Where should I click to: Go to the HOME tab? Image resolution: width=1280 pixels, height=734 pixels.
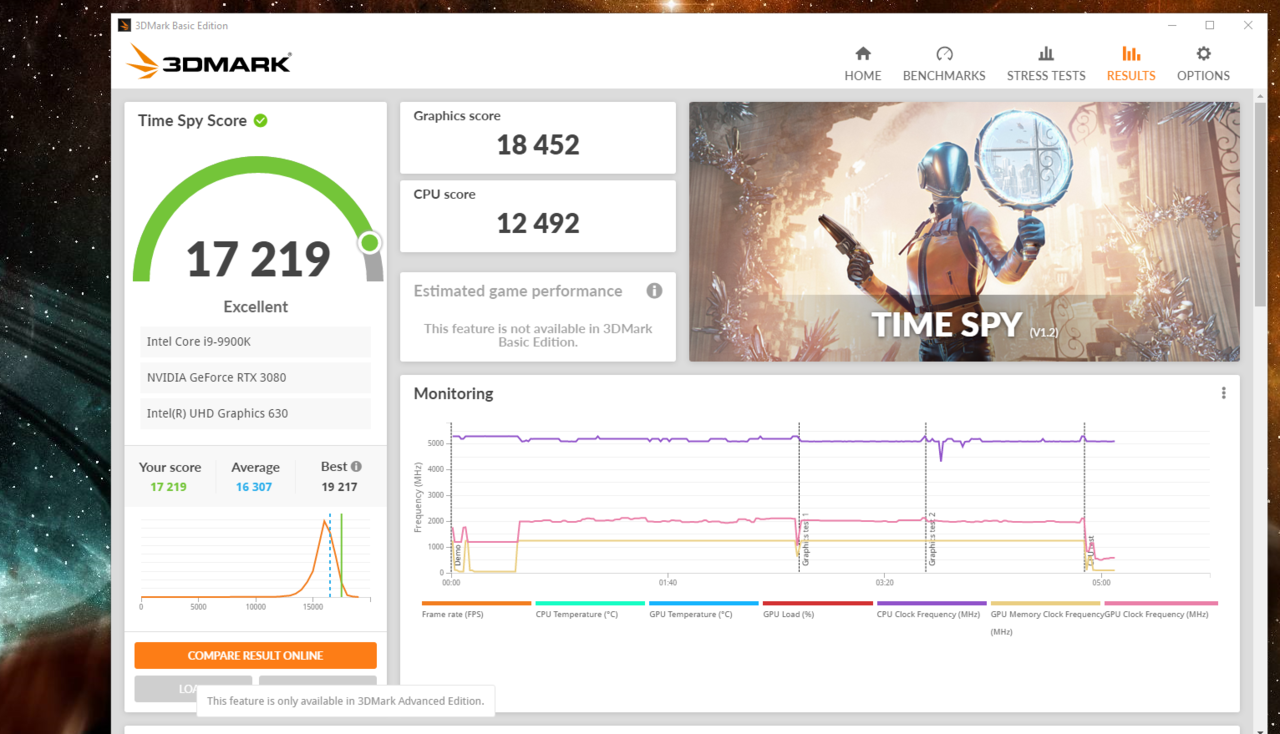click(862, 64)
